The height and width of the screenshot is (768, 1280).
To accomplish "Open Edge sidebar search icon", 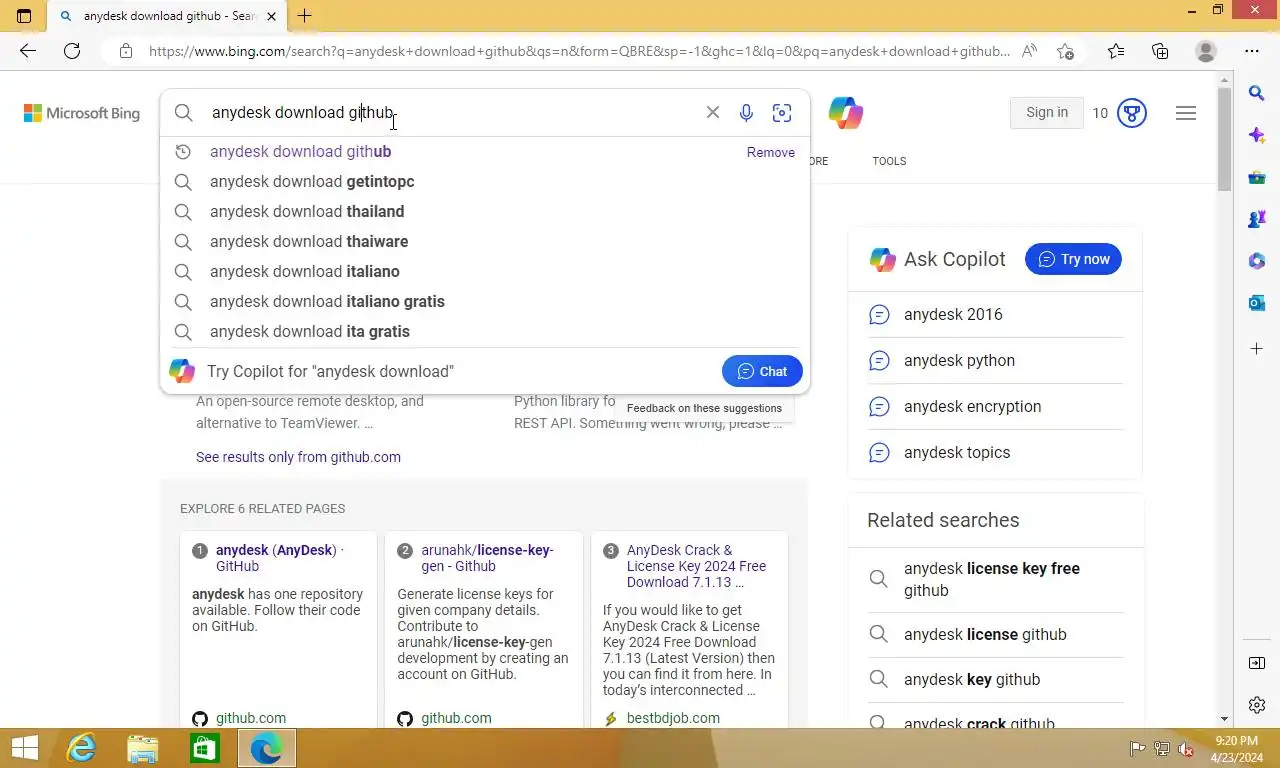I will click(1257, 93).
